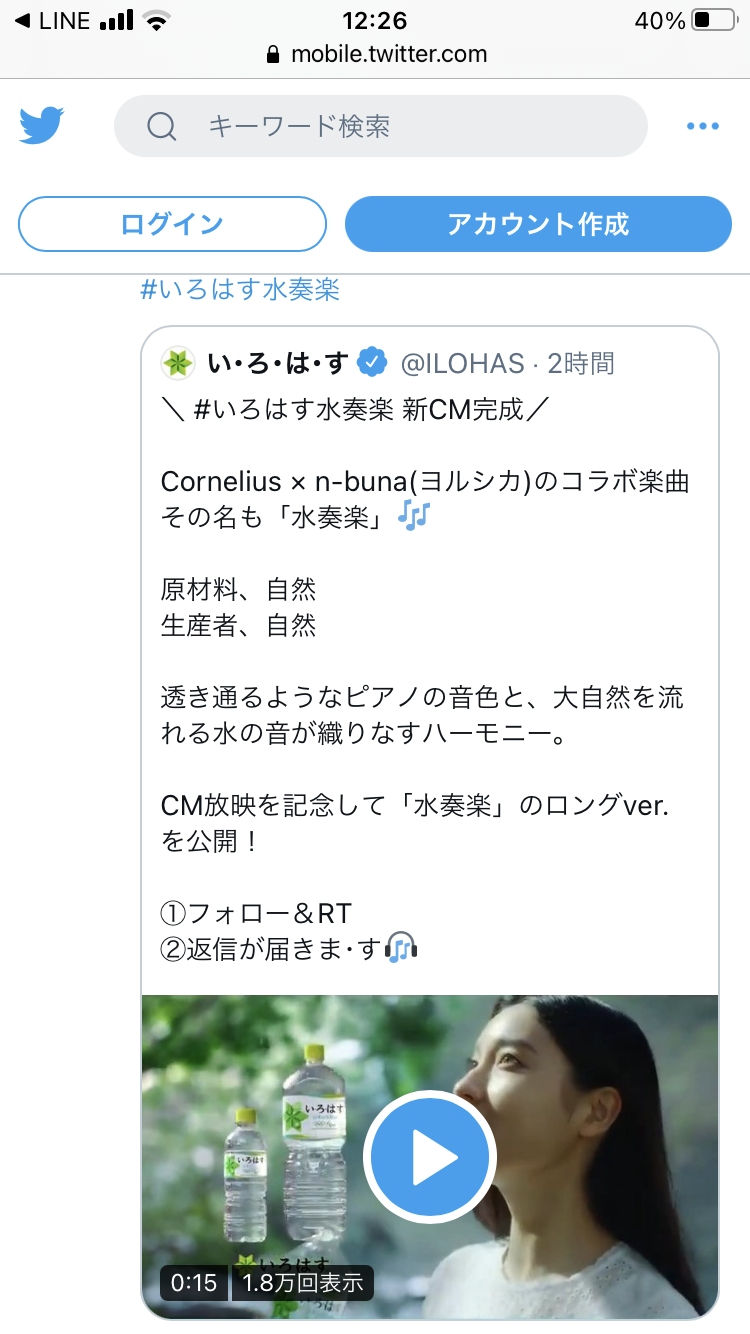Click the blue verified badge
This screenshot has width=750, height=1334.
pos(372,363)
